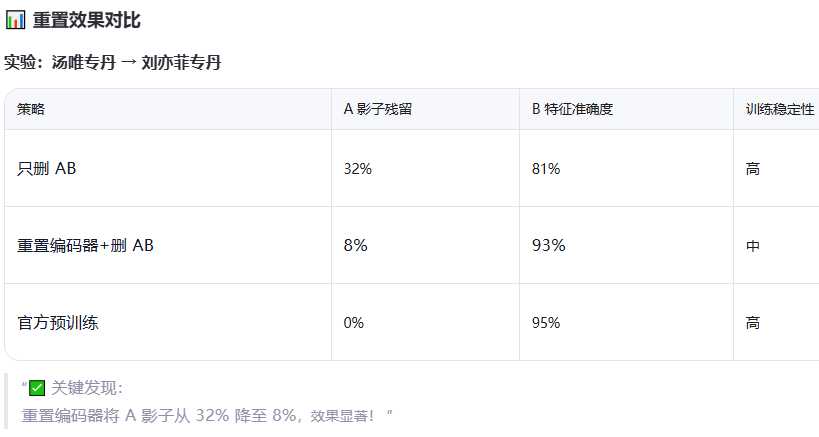Select the 策略 column header
Screen dimensions: 819x437
tap(31, 109)
